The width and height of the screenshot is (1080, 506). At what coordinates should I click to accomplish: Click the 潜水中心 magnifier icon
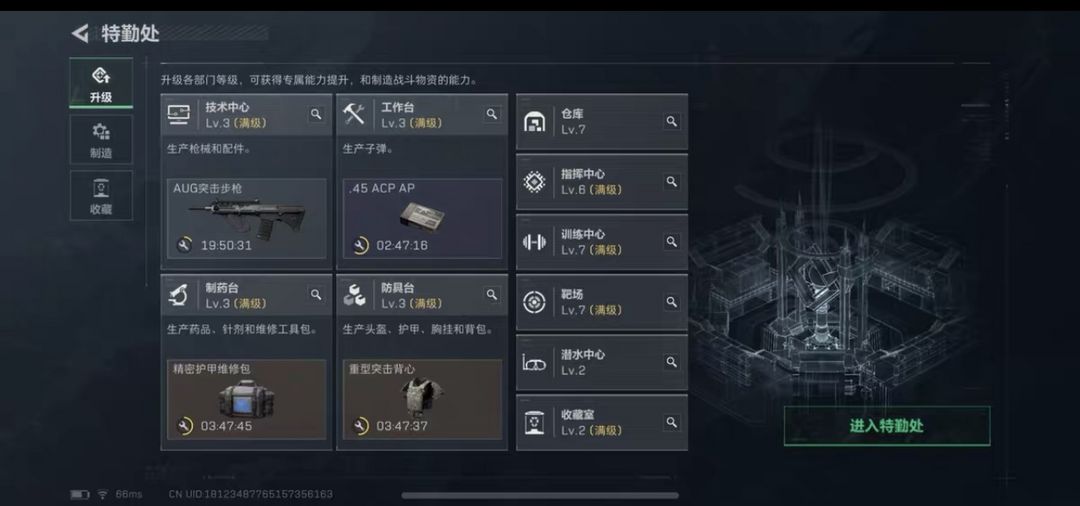671,362
